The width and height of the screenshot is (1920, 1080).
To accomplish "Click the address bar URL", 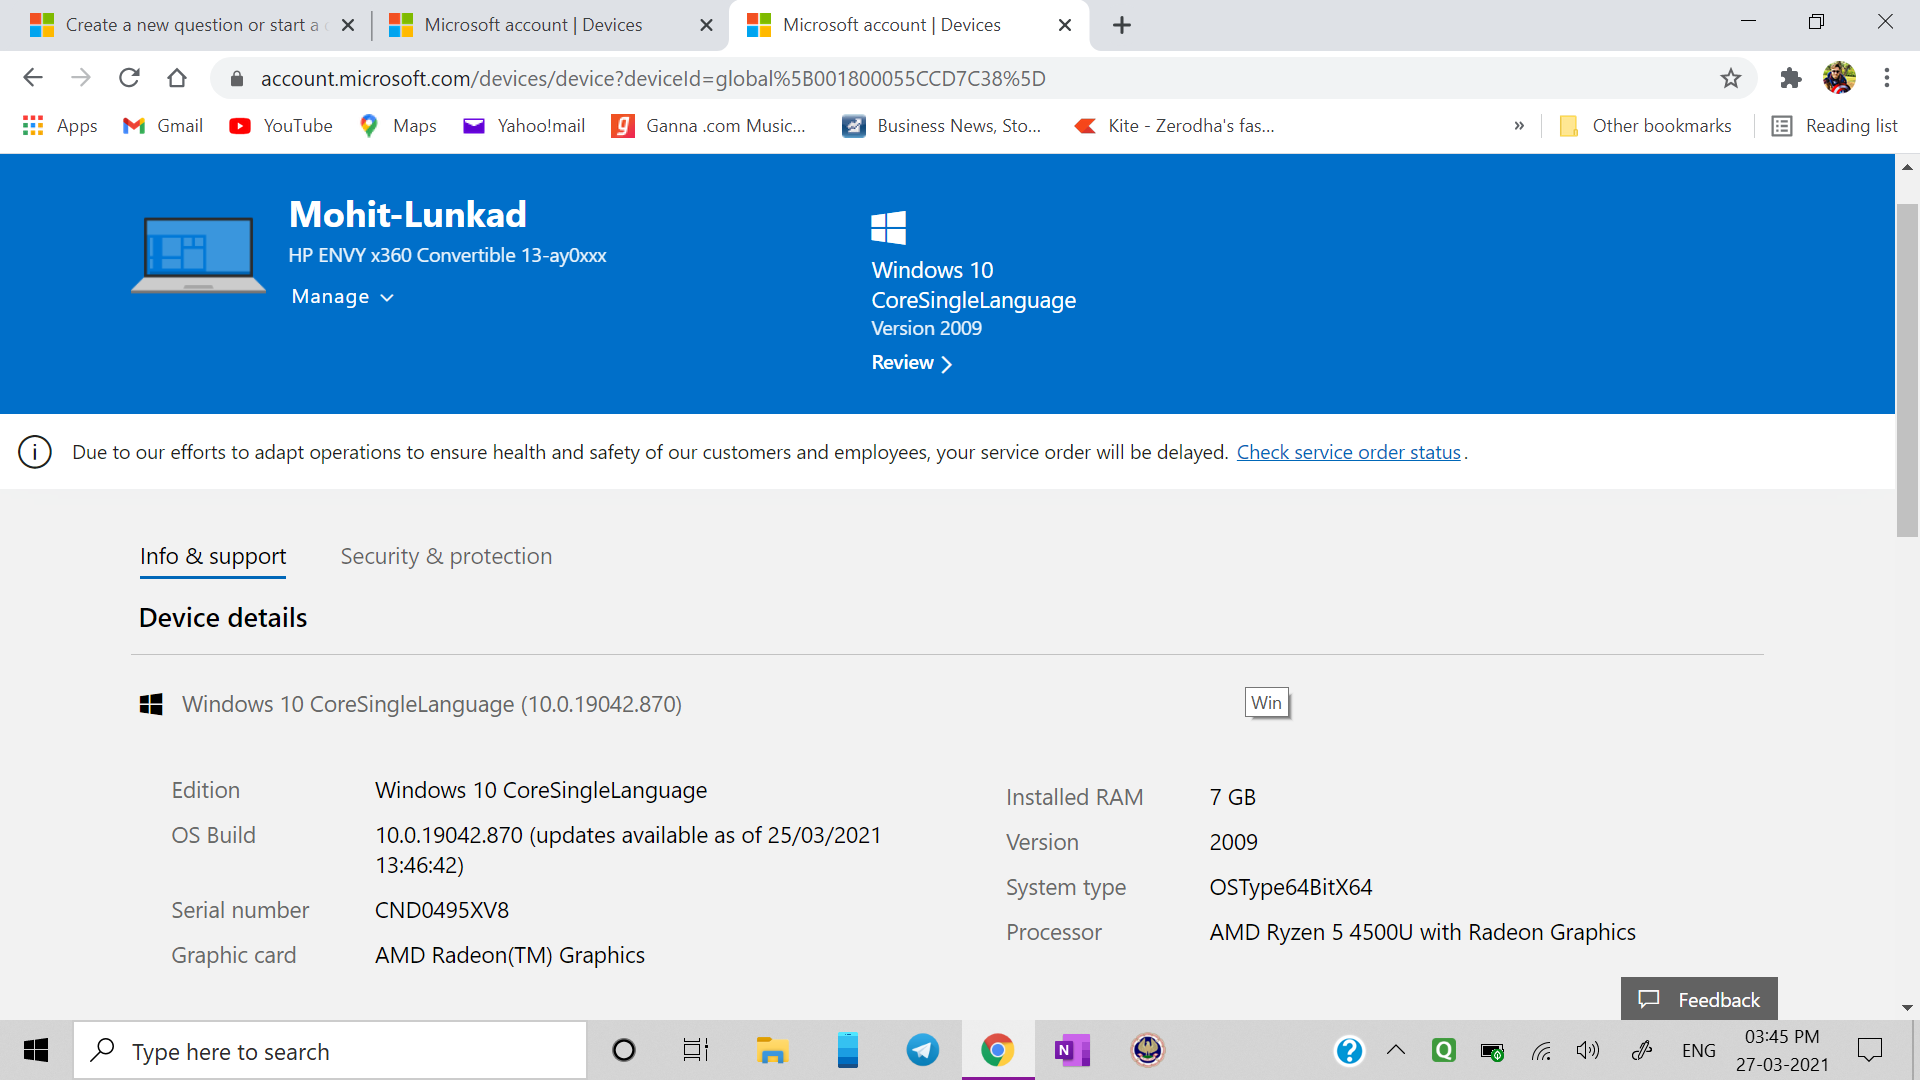I will click(653, 79).
